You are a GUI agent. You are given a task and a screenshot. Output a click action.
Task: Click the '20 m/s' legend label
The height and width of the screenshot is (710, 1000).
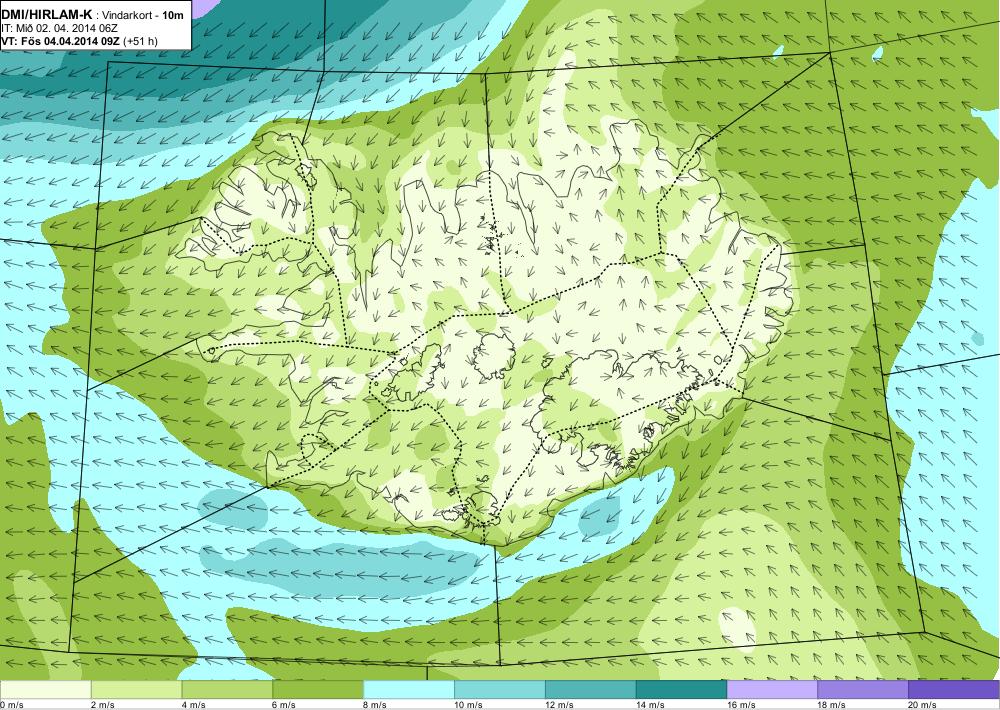click(923, 705)
